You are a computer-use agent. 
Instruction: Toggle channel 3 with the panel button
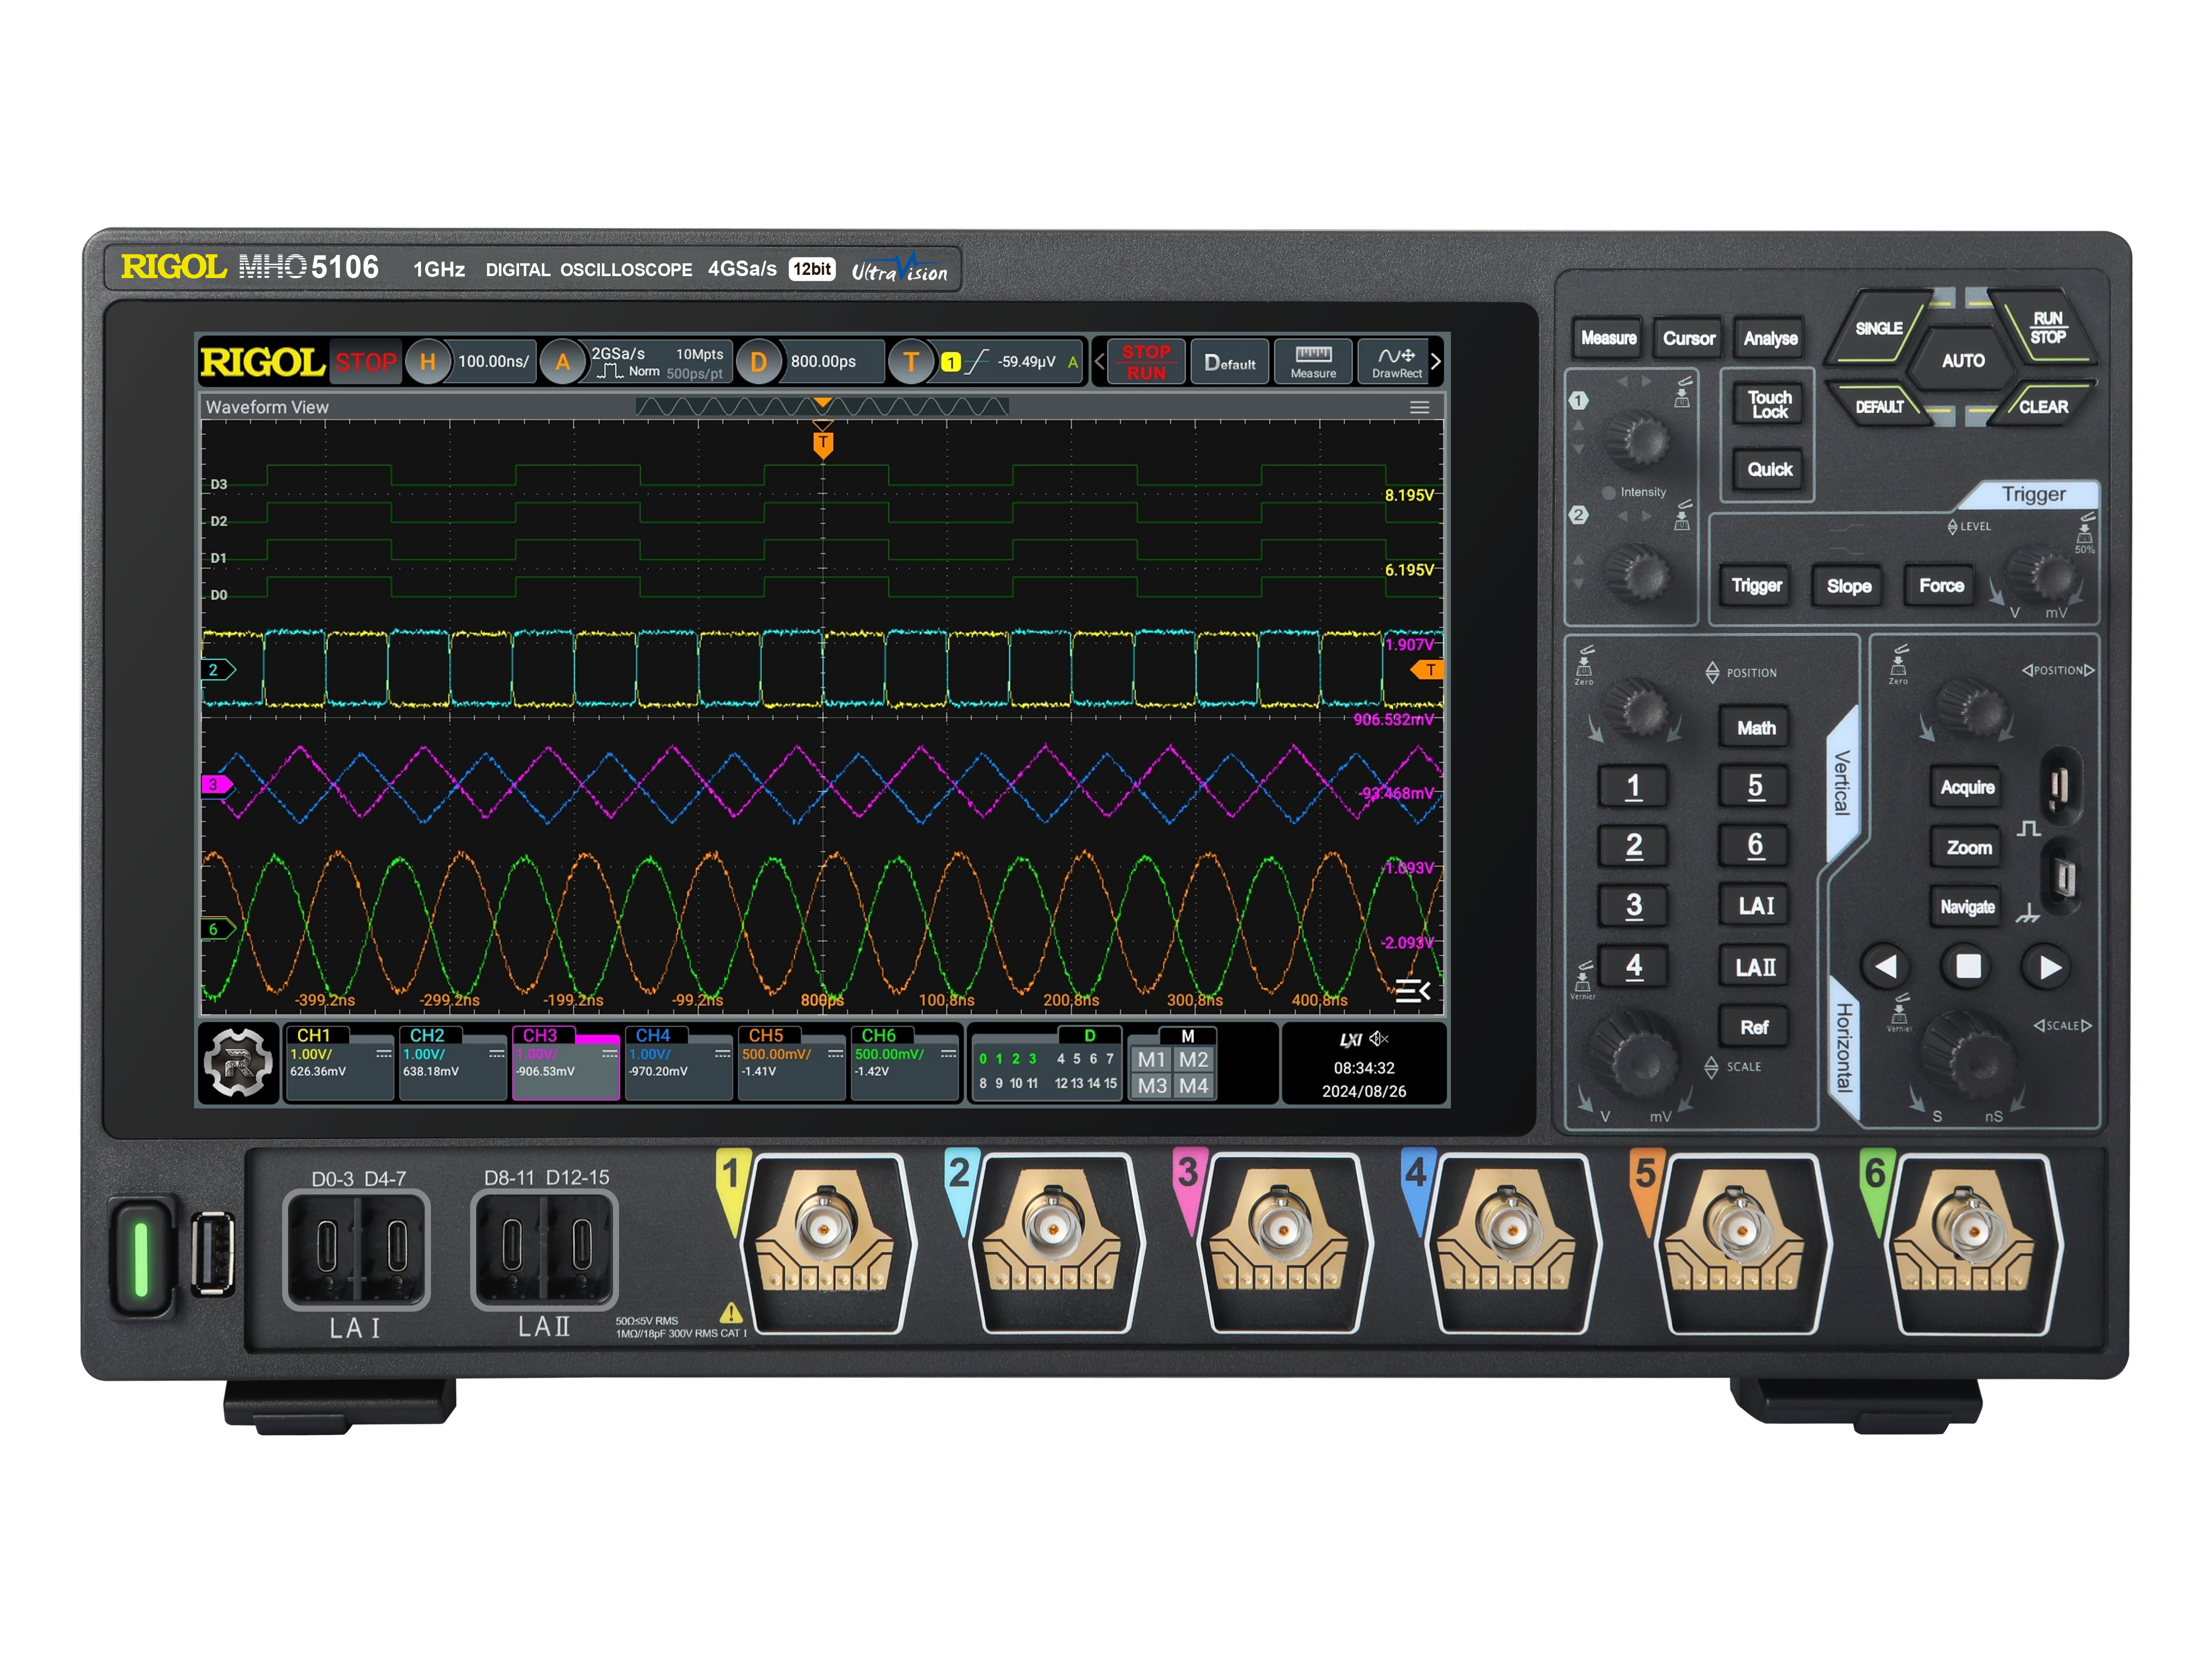pos(1633,906)
